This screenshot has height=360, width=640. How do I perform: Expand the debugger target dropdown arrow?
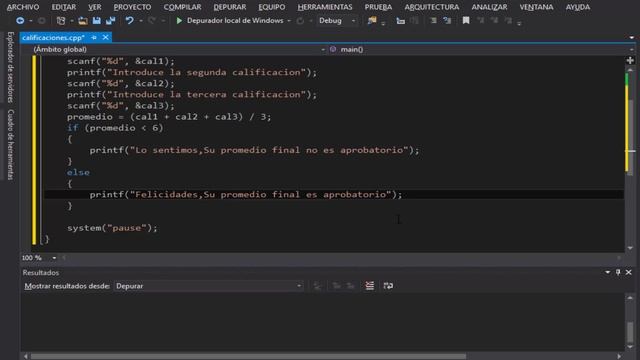pos(289,21)
